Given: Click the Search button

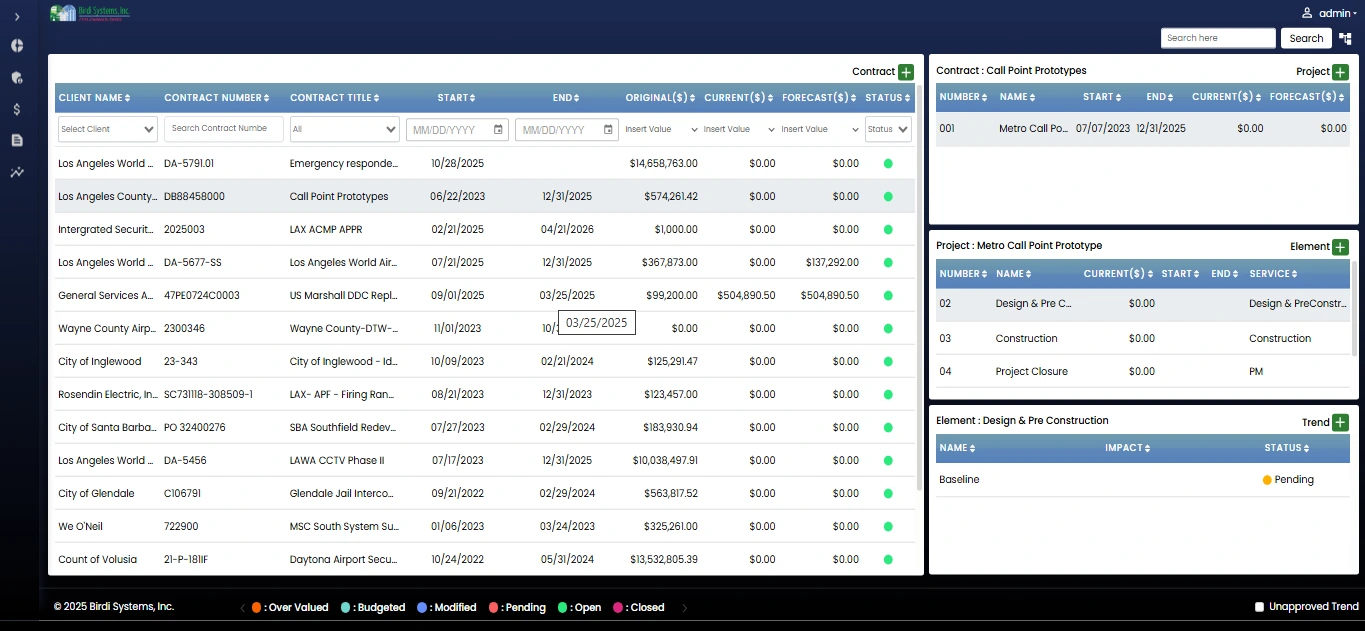Looking at the screenshot, I should (1306, 38).
